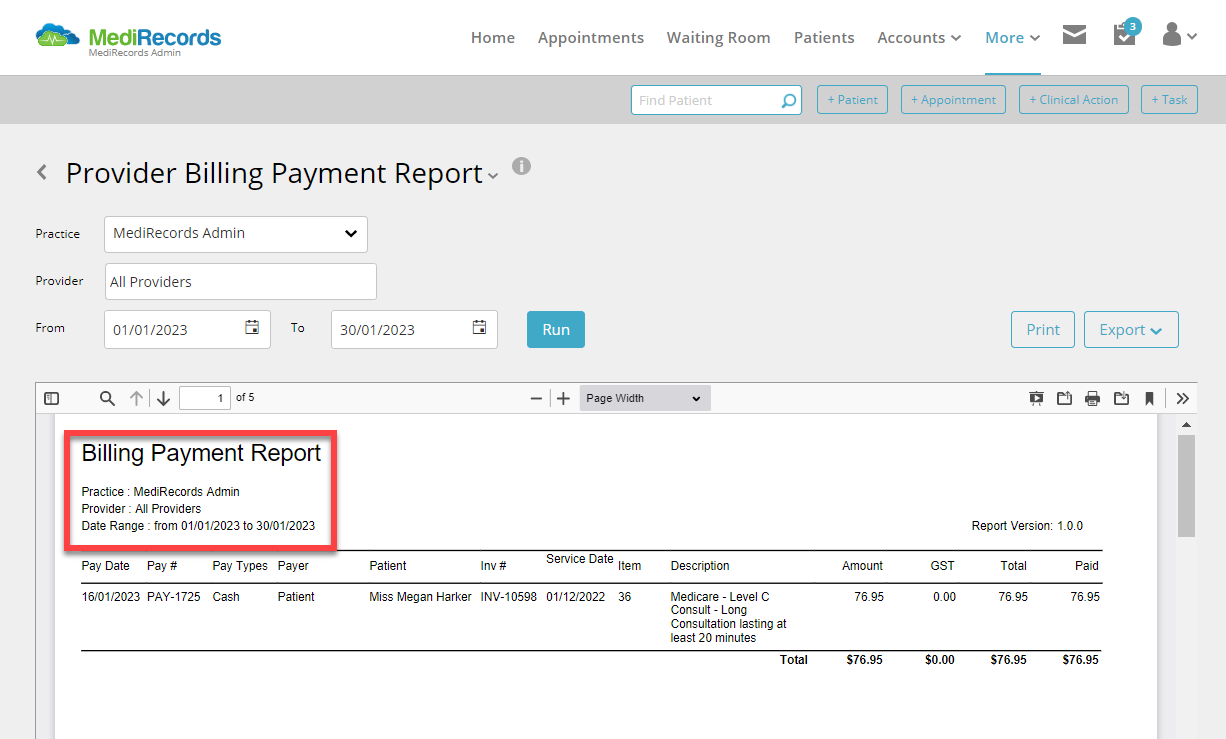Viewport: 1226px width, 739px height.
Task: Click the + Task button
Action: [1169, 100]
